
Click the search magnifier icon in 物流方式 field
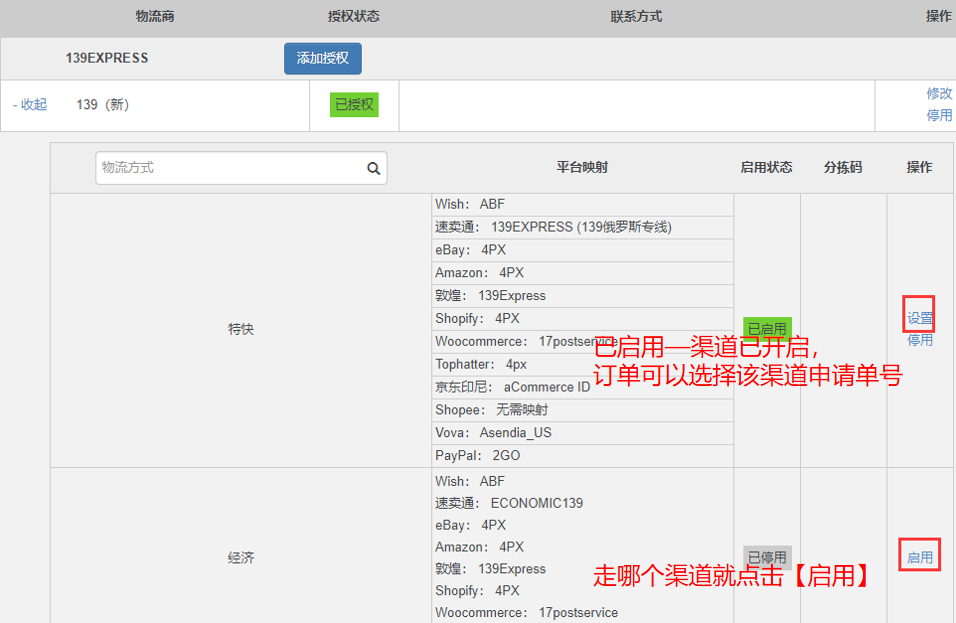coord(374,168)
